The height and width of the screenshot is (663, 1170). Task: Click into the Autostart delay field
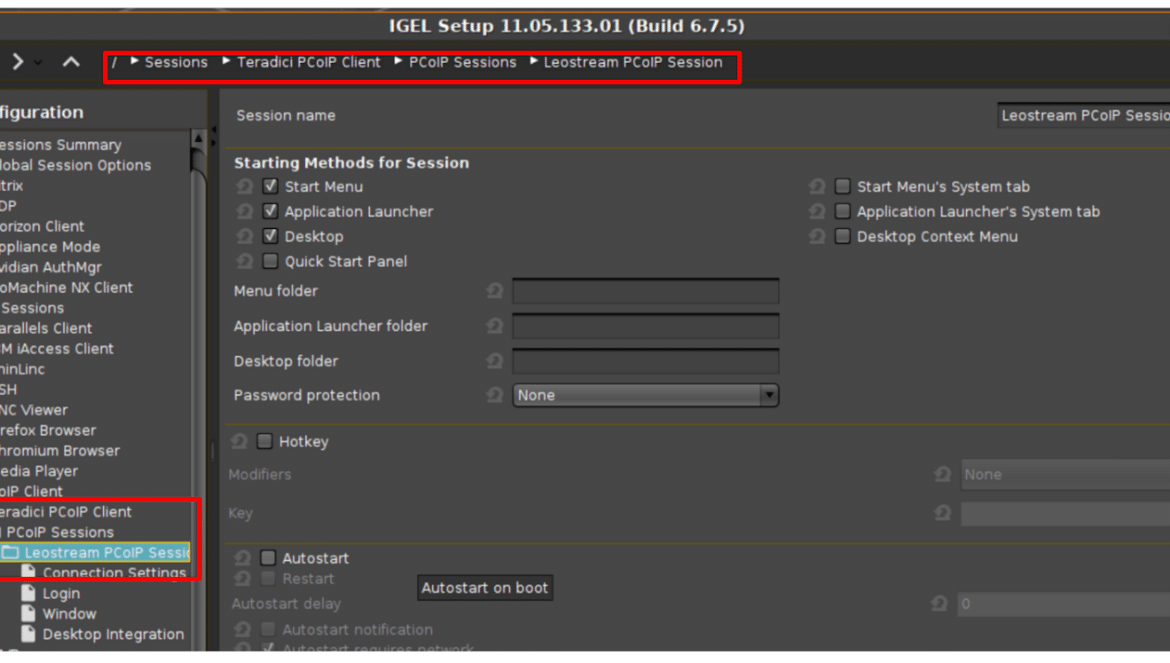click(1064, 603)
